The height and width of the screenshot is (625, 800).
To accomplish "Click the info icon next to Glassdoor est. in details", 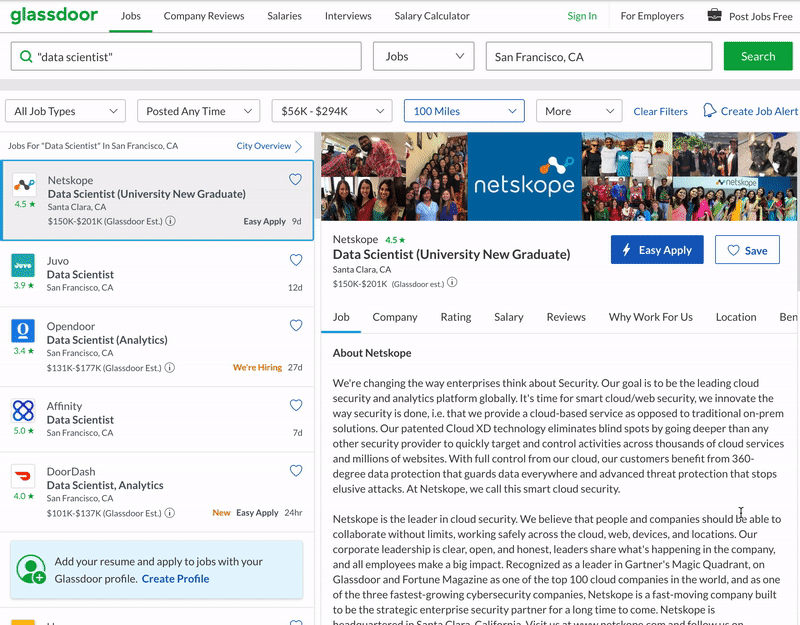I will coord(452,282).
